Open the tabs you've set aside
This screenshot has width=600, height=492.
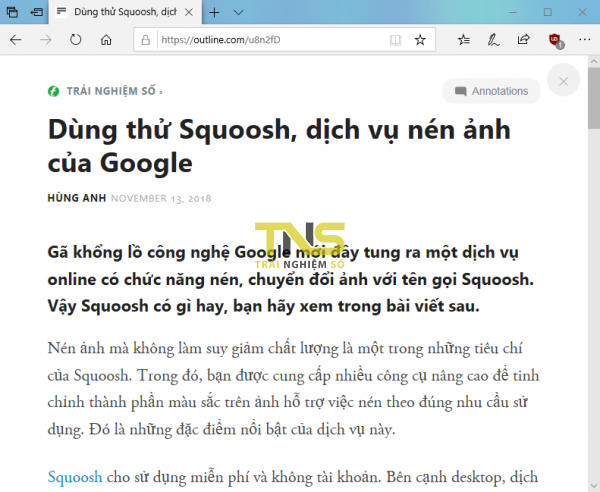(12, 12)
